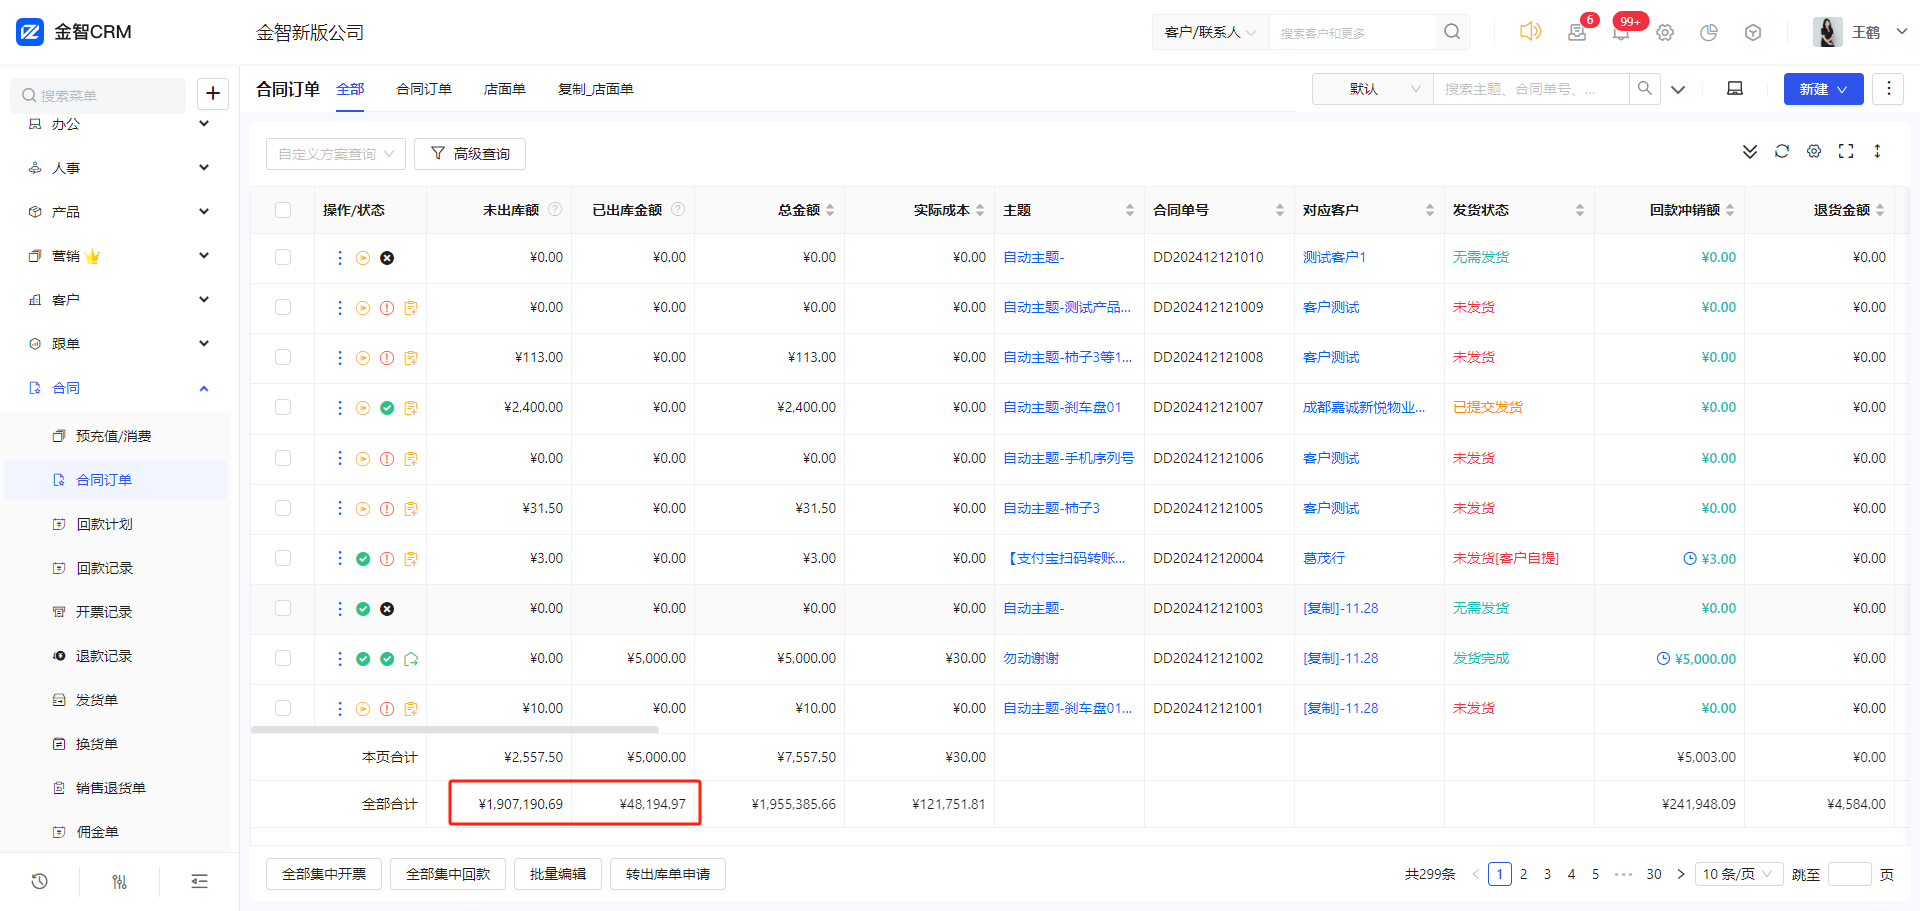Click the horizontal table scrollbar
The image size is (1920, 911).
pyautogui.click(x=455, y=730)
